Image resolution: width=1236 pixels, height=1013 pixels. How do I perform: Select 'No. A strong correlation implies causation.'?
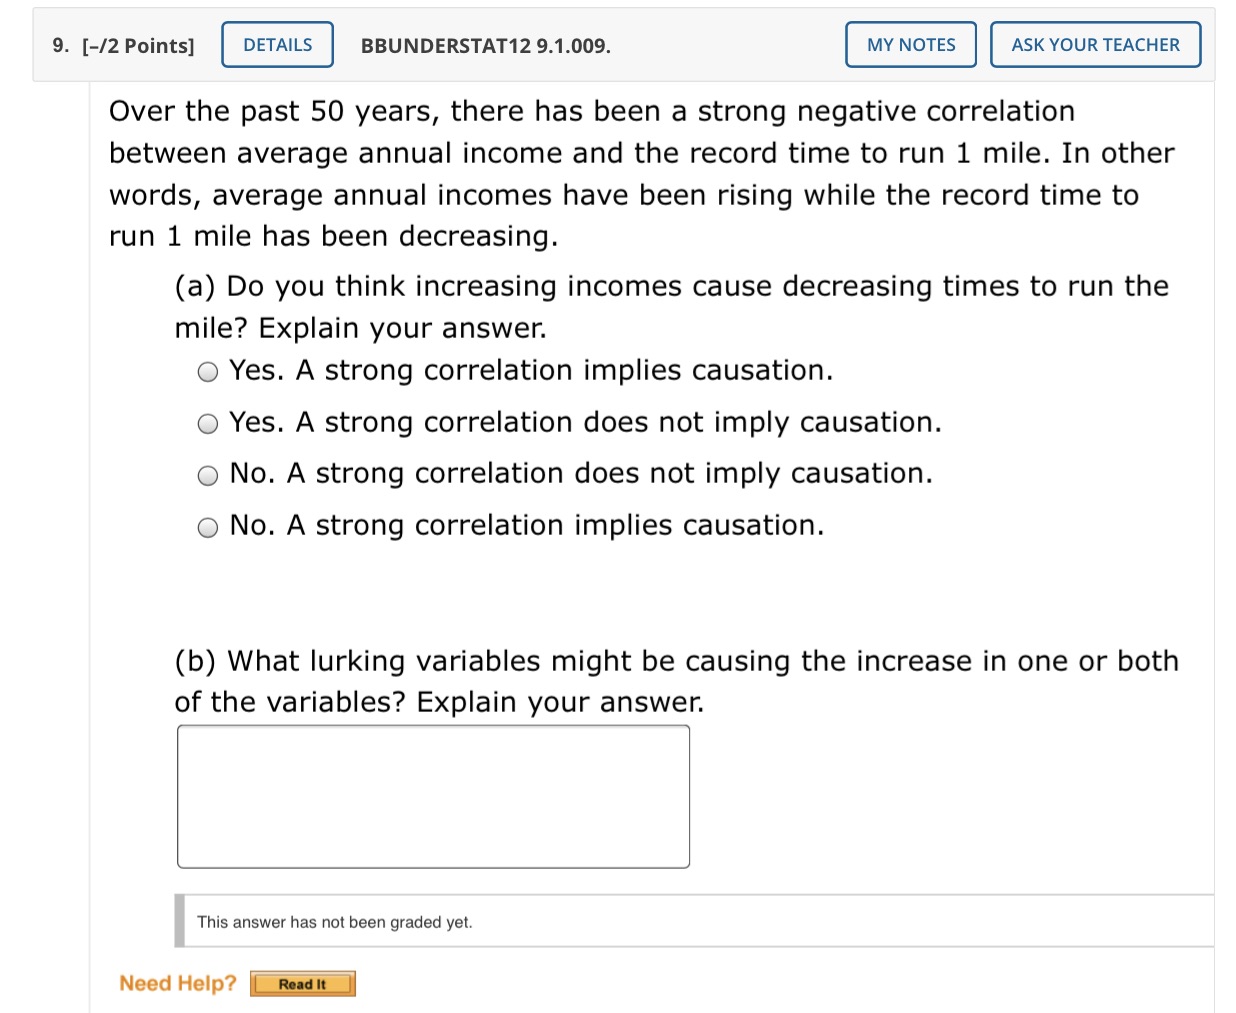(x=207, y=527)
